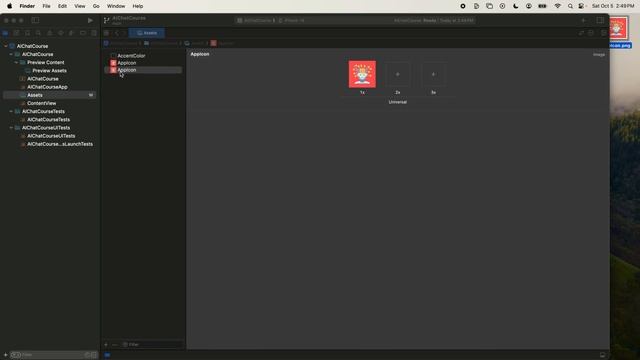640x360 pixels.
Task: Go forward in the editor history
Action: tap(124, 33)
